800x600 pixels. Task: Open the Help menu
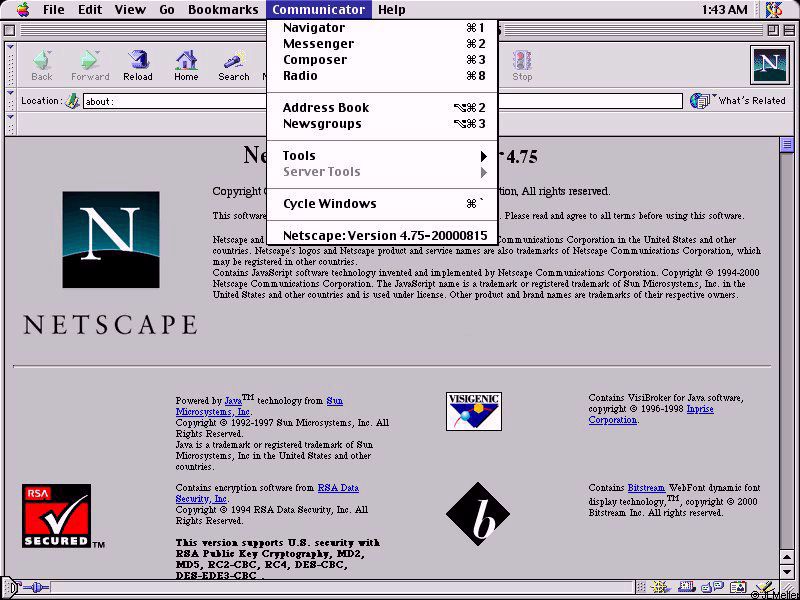pyautogui.click(x=392, y=9)
